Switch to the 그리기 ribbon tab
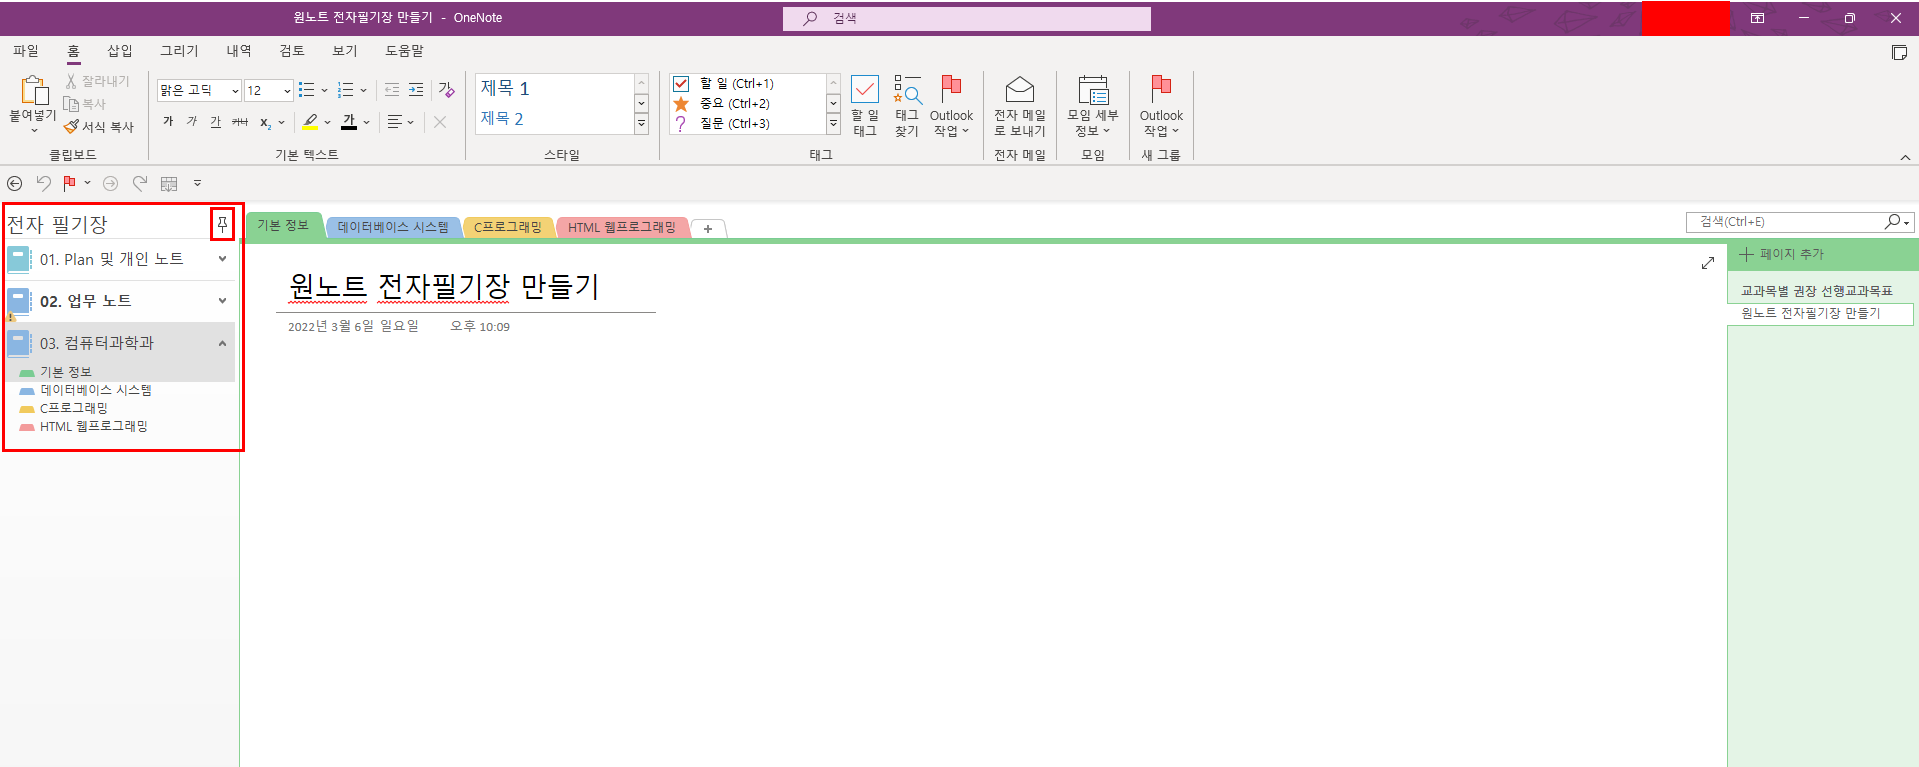The image size is (1919, 767). click(179, 51)
